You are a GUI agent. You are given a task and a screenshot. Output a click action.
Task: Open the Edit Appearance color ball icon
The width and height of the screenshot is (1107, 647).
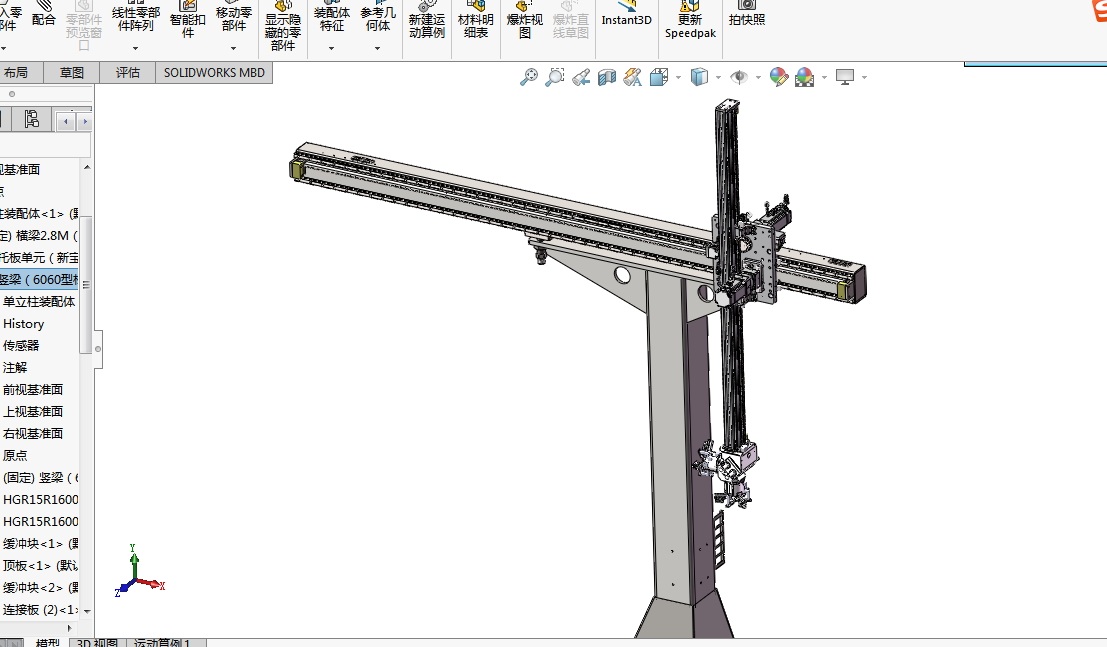(779, 77)
